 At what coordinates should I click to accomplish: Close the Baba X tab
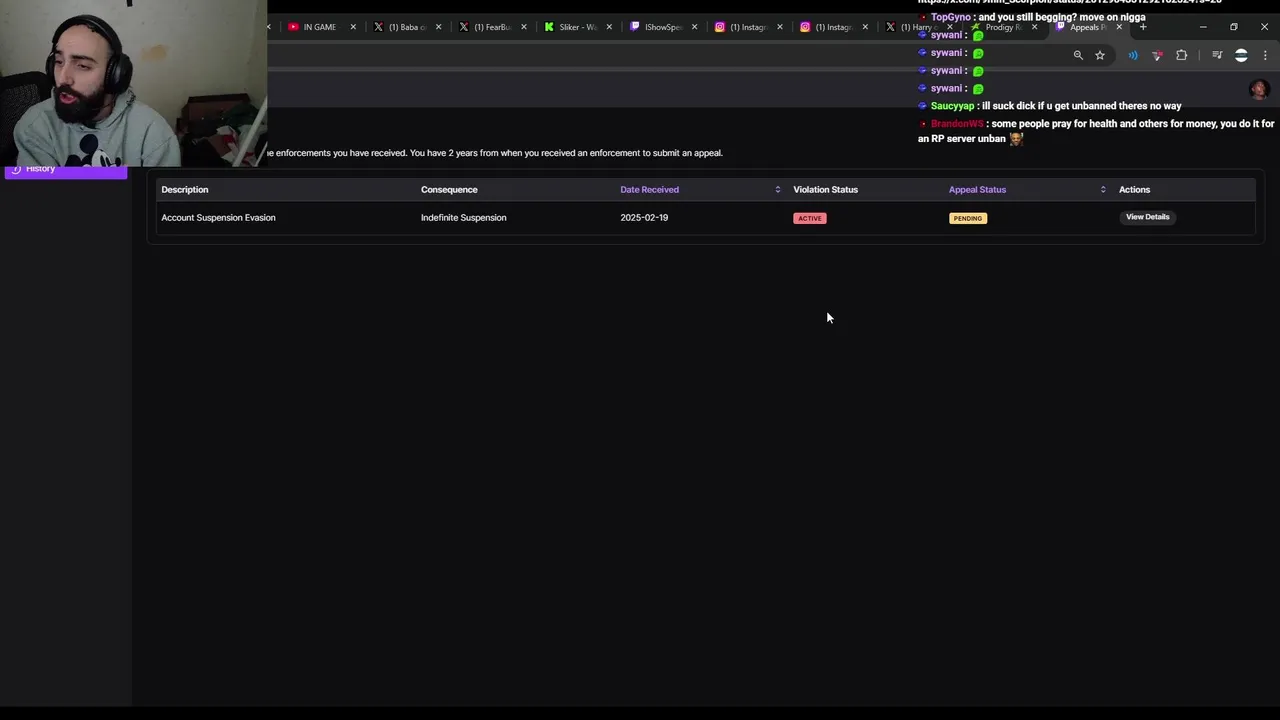pos(438,27)
